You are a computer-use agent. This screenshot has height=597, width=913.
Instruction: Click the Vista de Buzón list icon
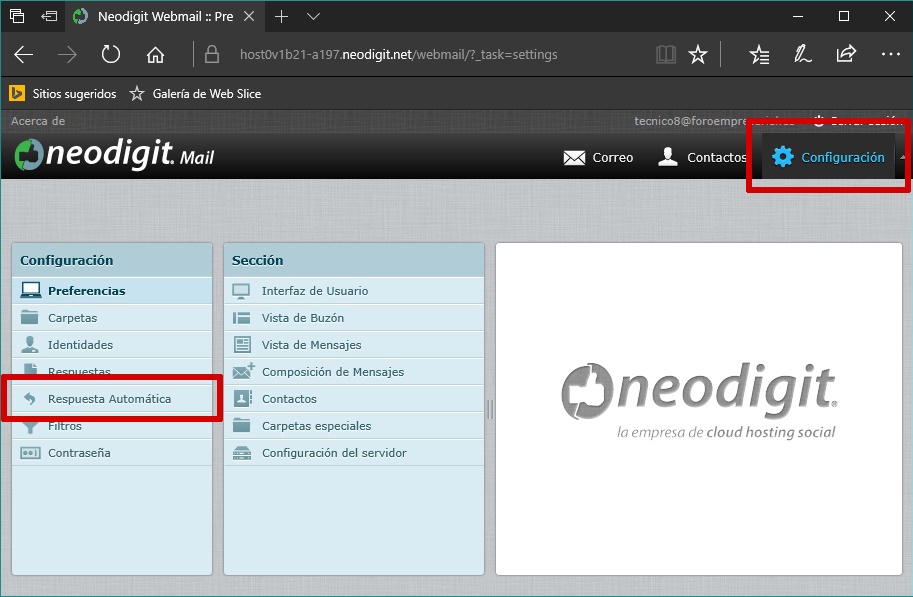point(242,318)
